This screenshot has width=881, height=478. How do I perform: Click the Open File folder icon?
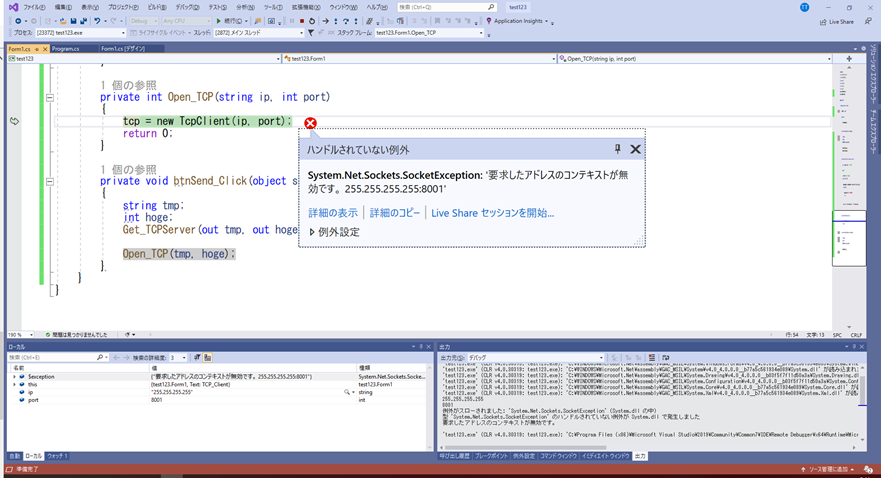(x=63, y=21)
